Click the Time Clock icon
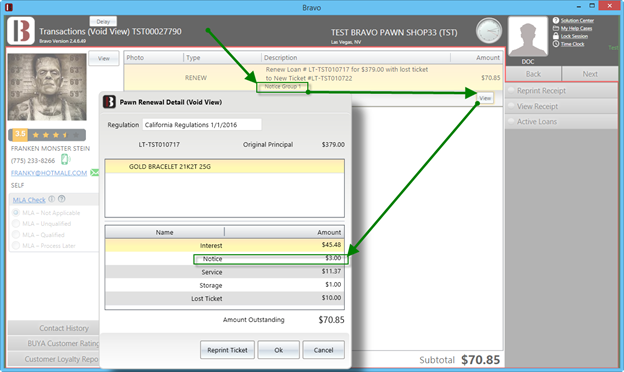This screenshot has width=624, height=372. [x=556, y=44]
